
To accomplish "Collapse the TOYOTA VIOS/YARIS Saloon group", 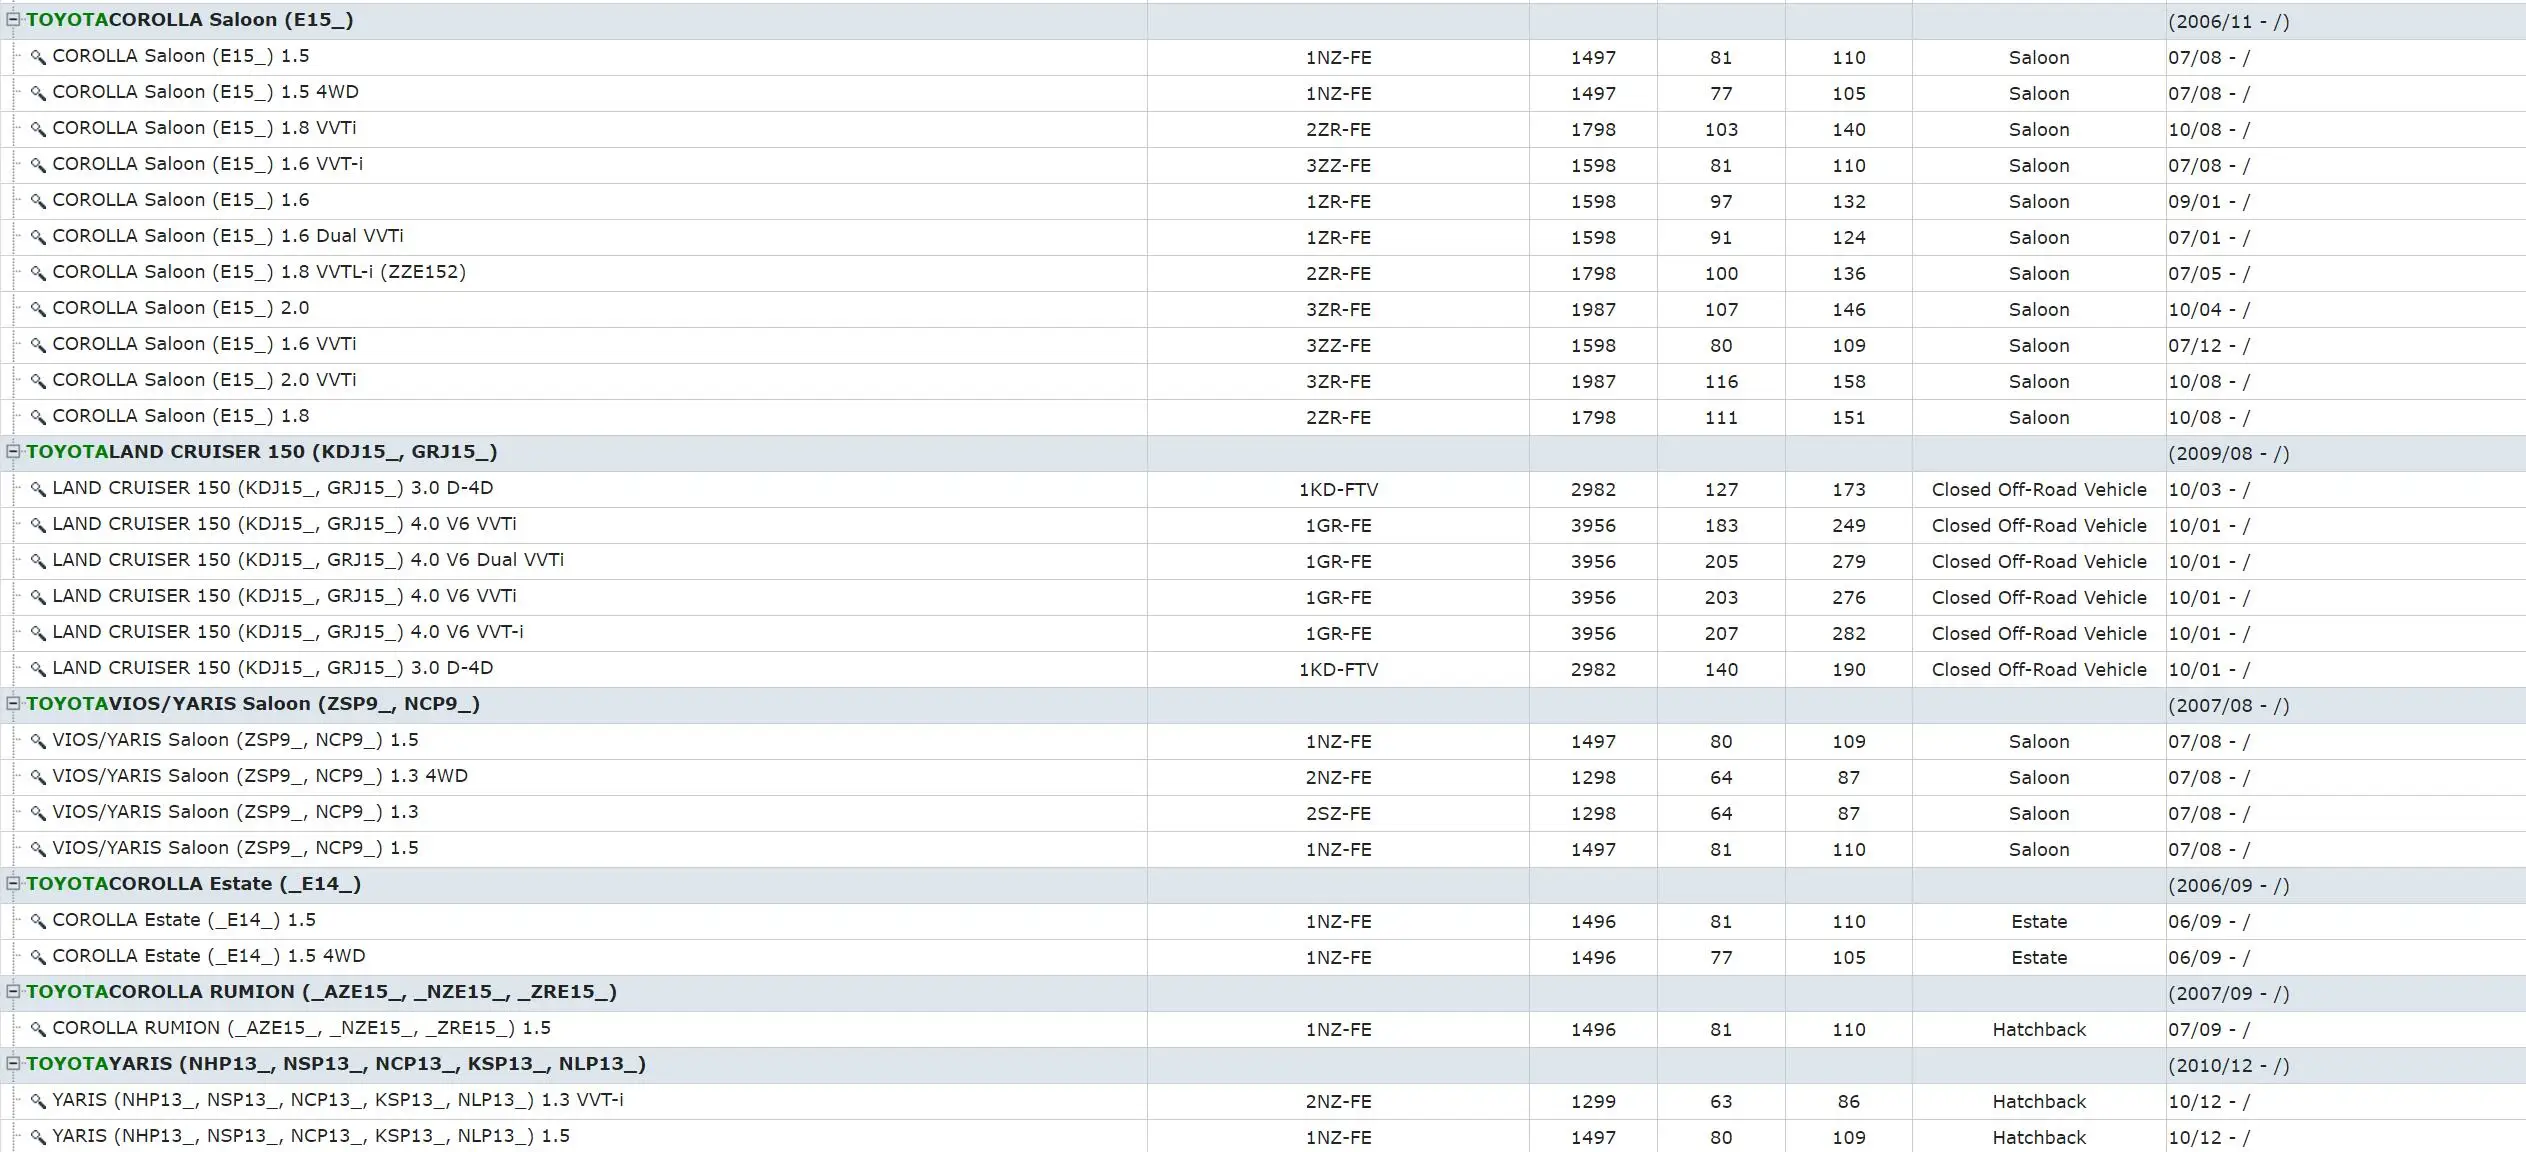I will pos(14,703).
